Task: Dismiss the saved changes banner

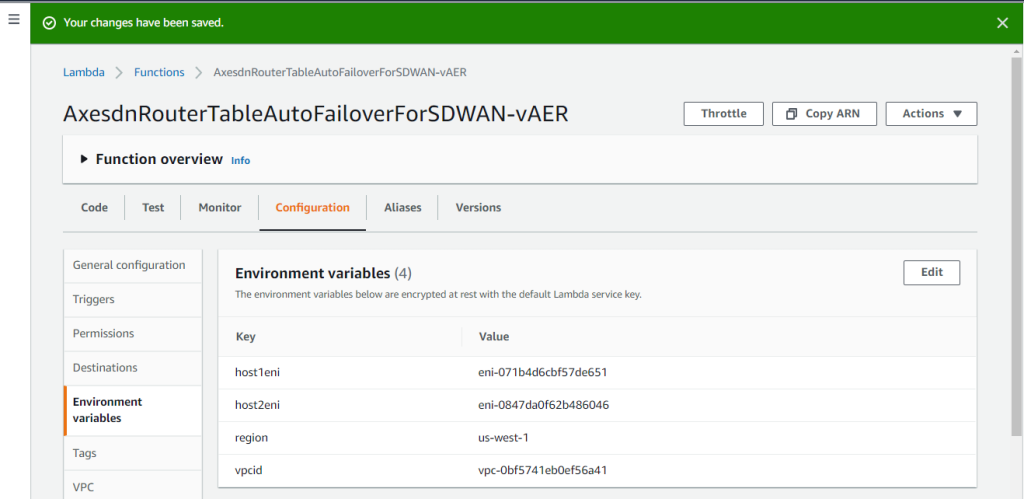Action: point(1002,22)
